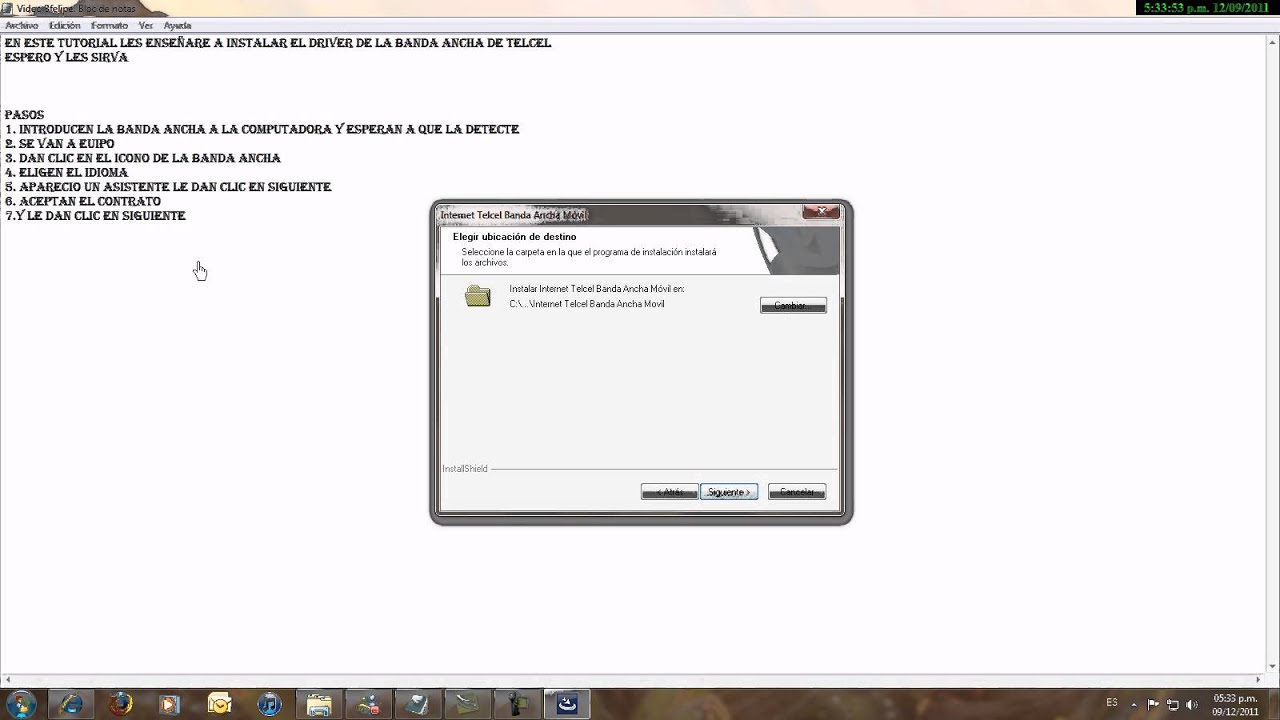Open the Archivo menu in Notepad
Screen dimensions: 1280x720
[21, 25]
